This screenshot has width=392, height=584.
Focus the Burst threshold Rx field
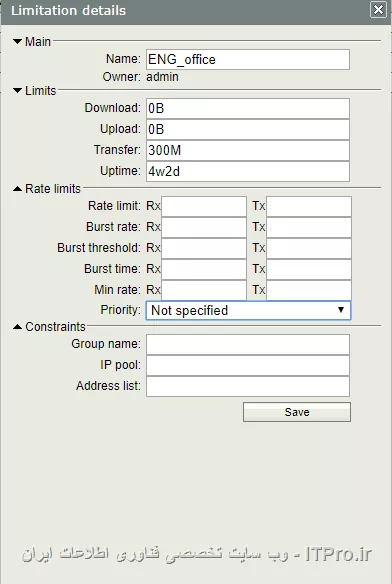tap(204, 248)
